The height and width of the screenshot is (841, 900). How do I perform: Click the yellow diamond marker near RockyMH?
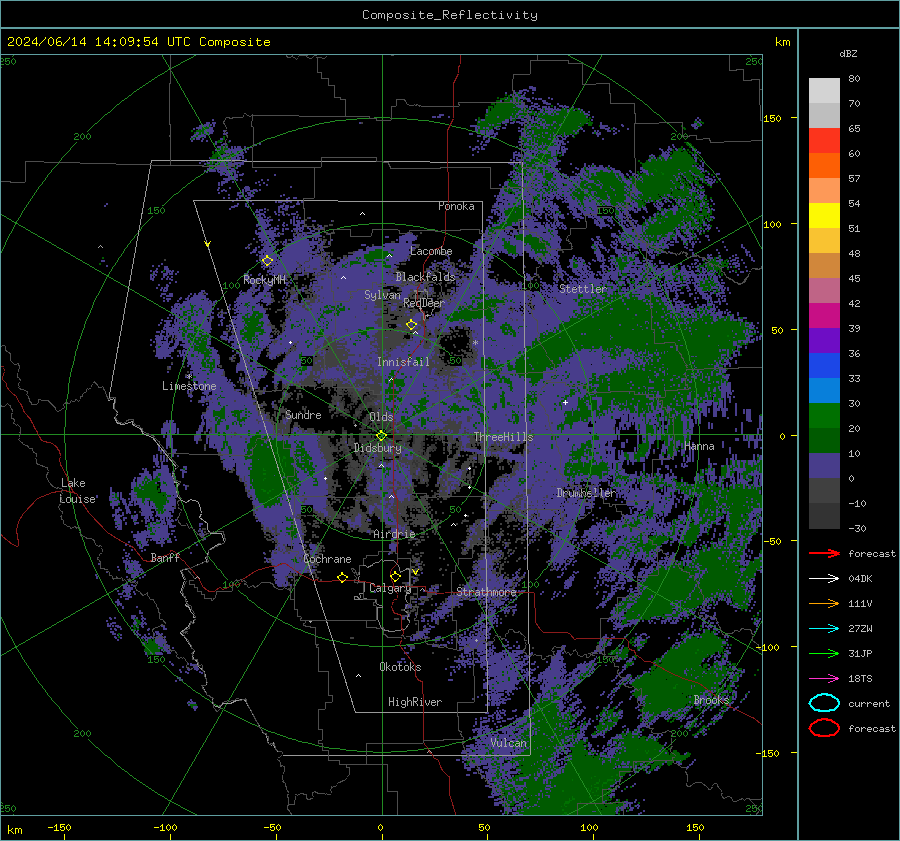click(267, 261)
